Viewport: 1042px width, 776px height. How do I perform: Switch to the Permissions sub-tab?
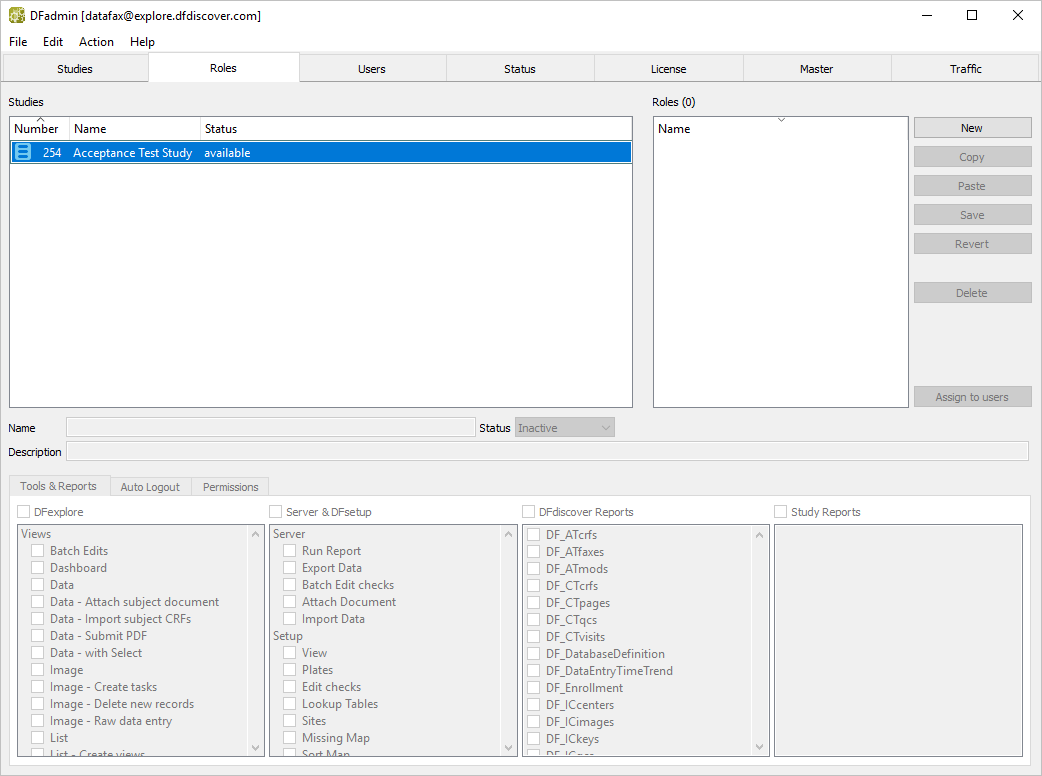tap(230, 487)
